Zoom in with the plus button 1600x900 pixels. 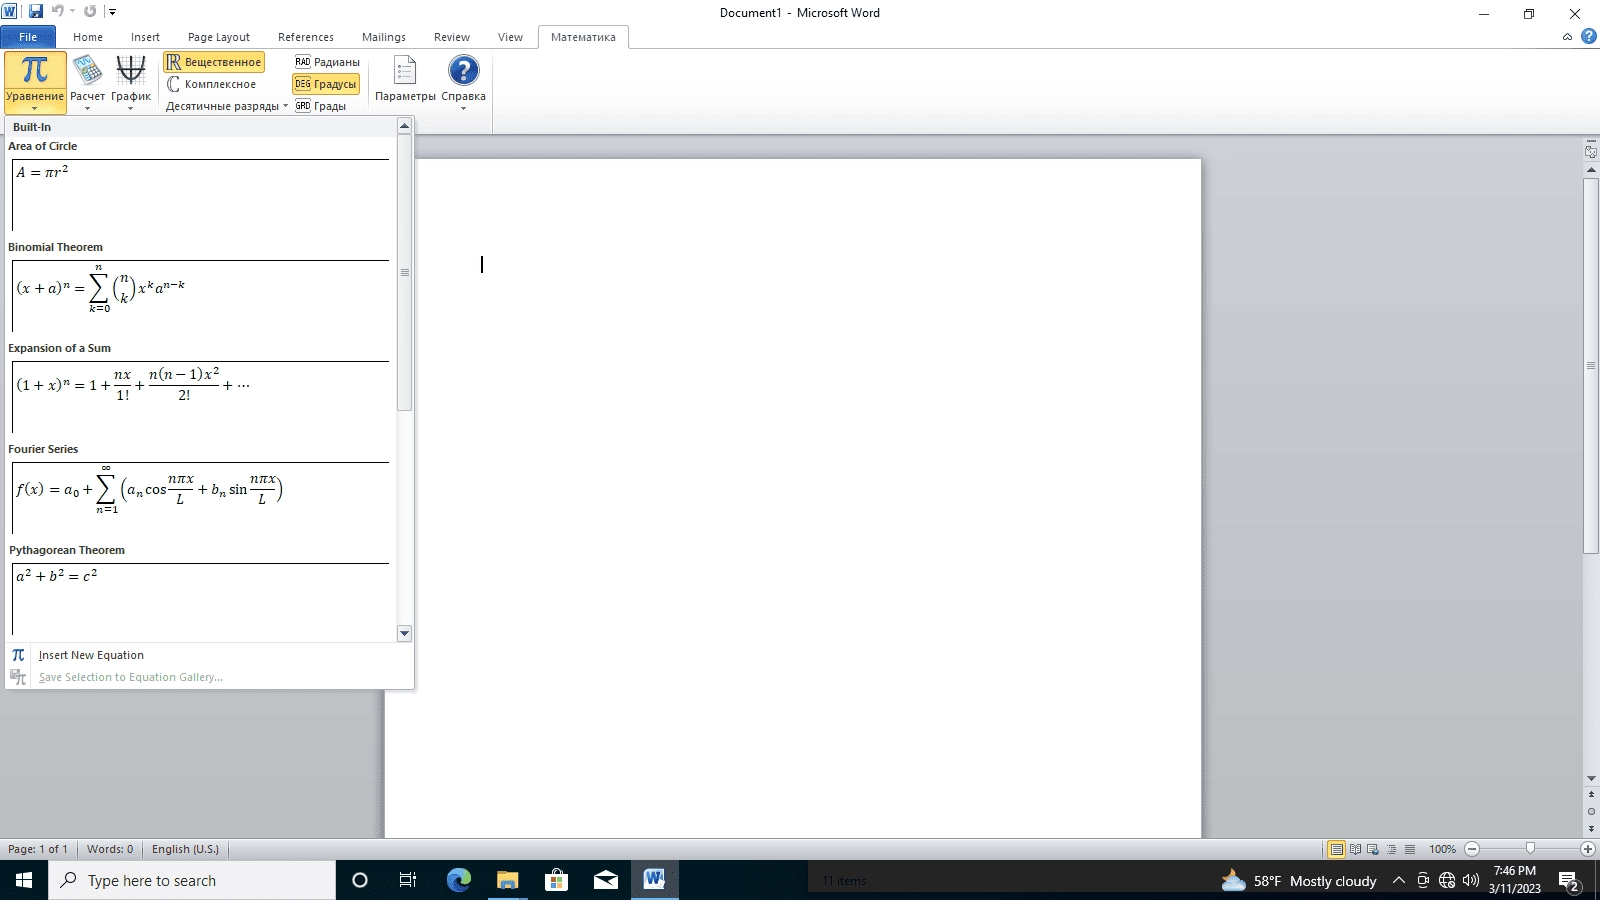[x=1587, y=849]
